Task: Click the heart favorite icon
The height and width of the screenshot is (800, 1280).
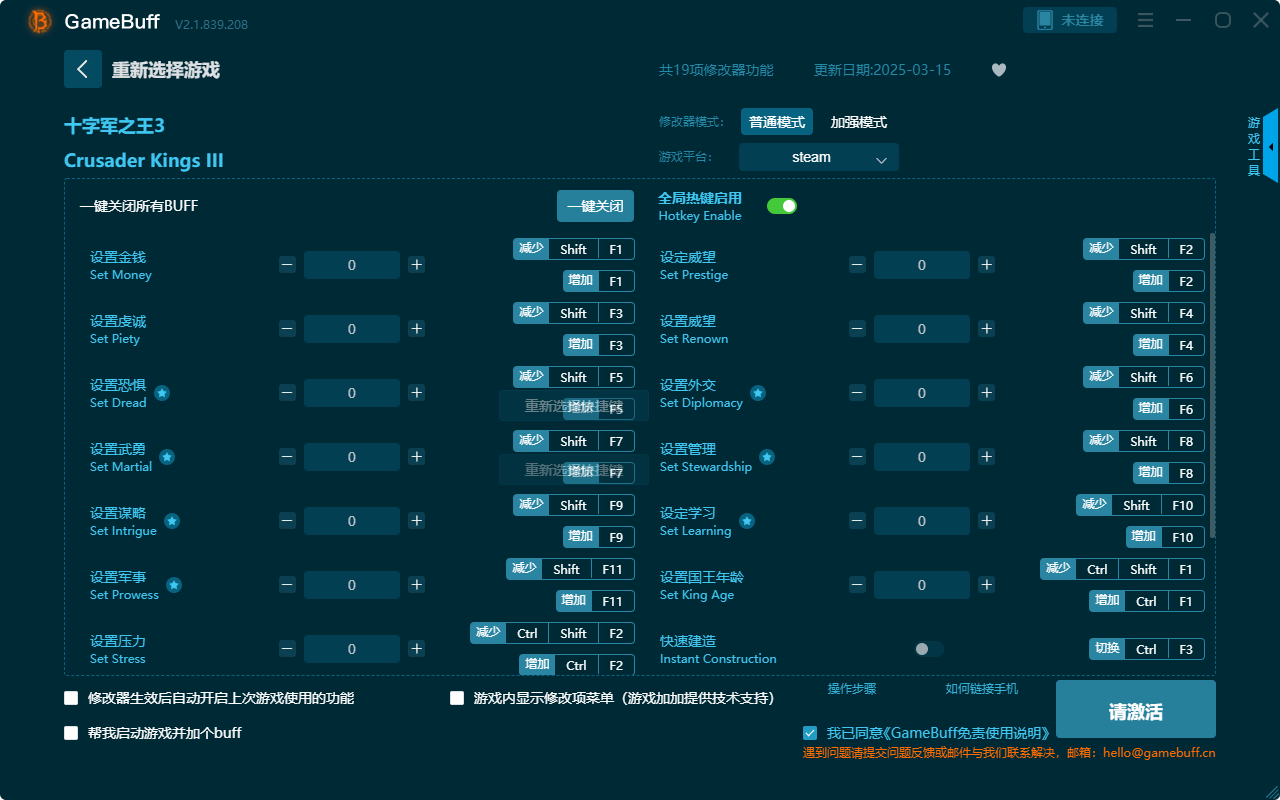Action: click(998, 70)
